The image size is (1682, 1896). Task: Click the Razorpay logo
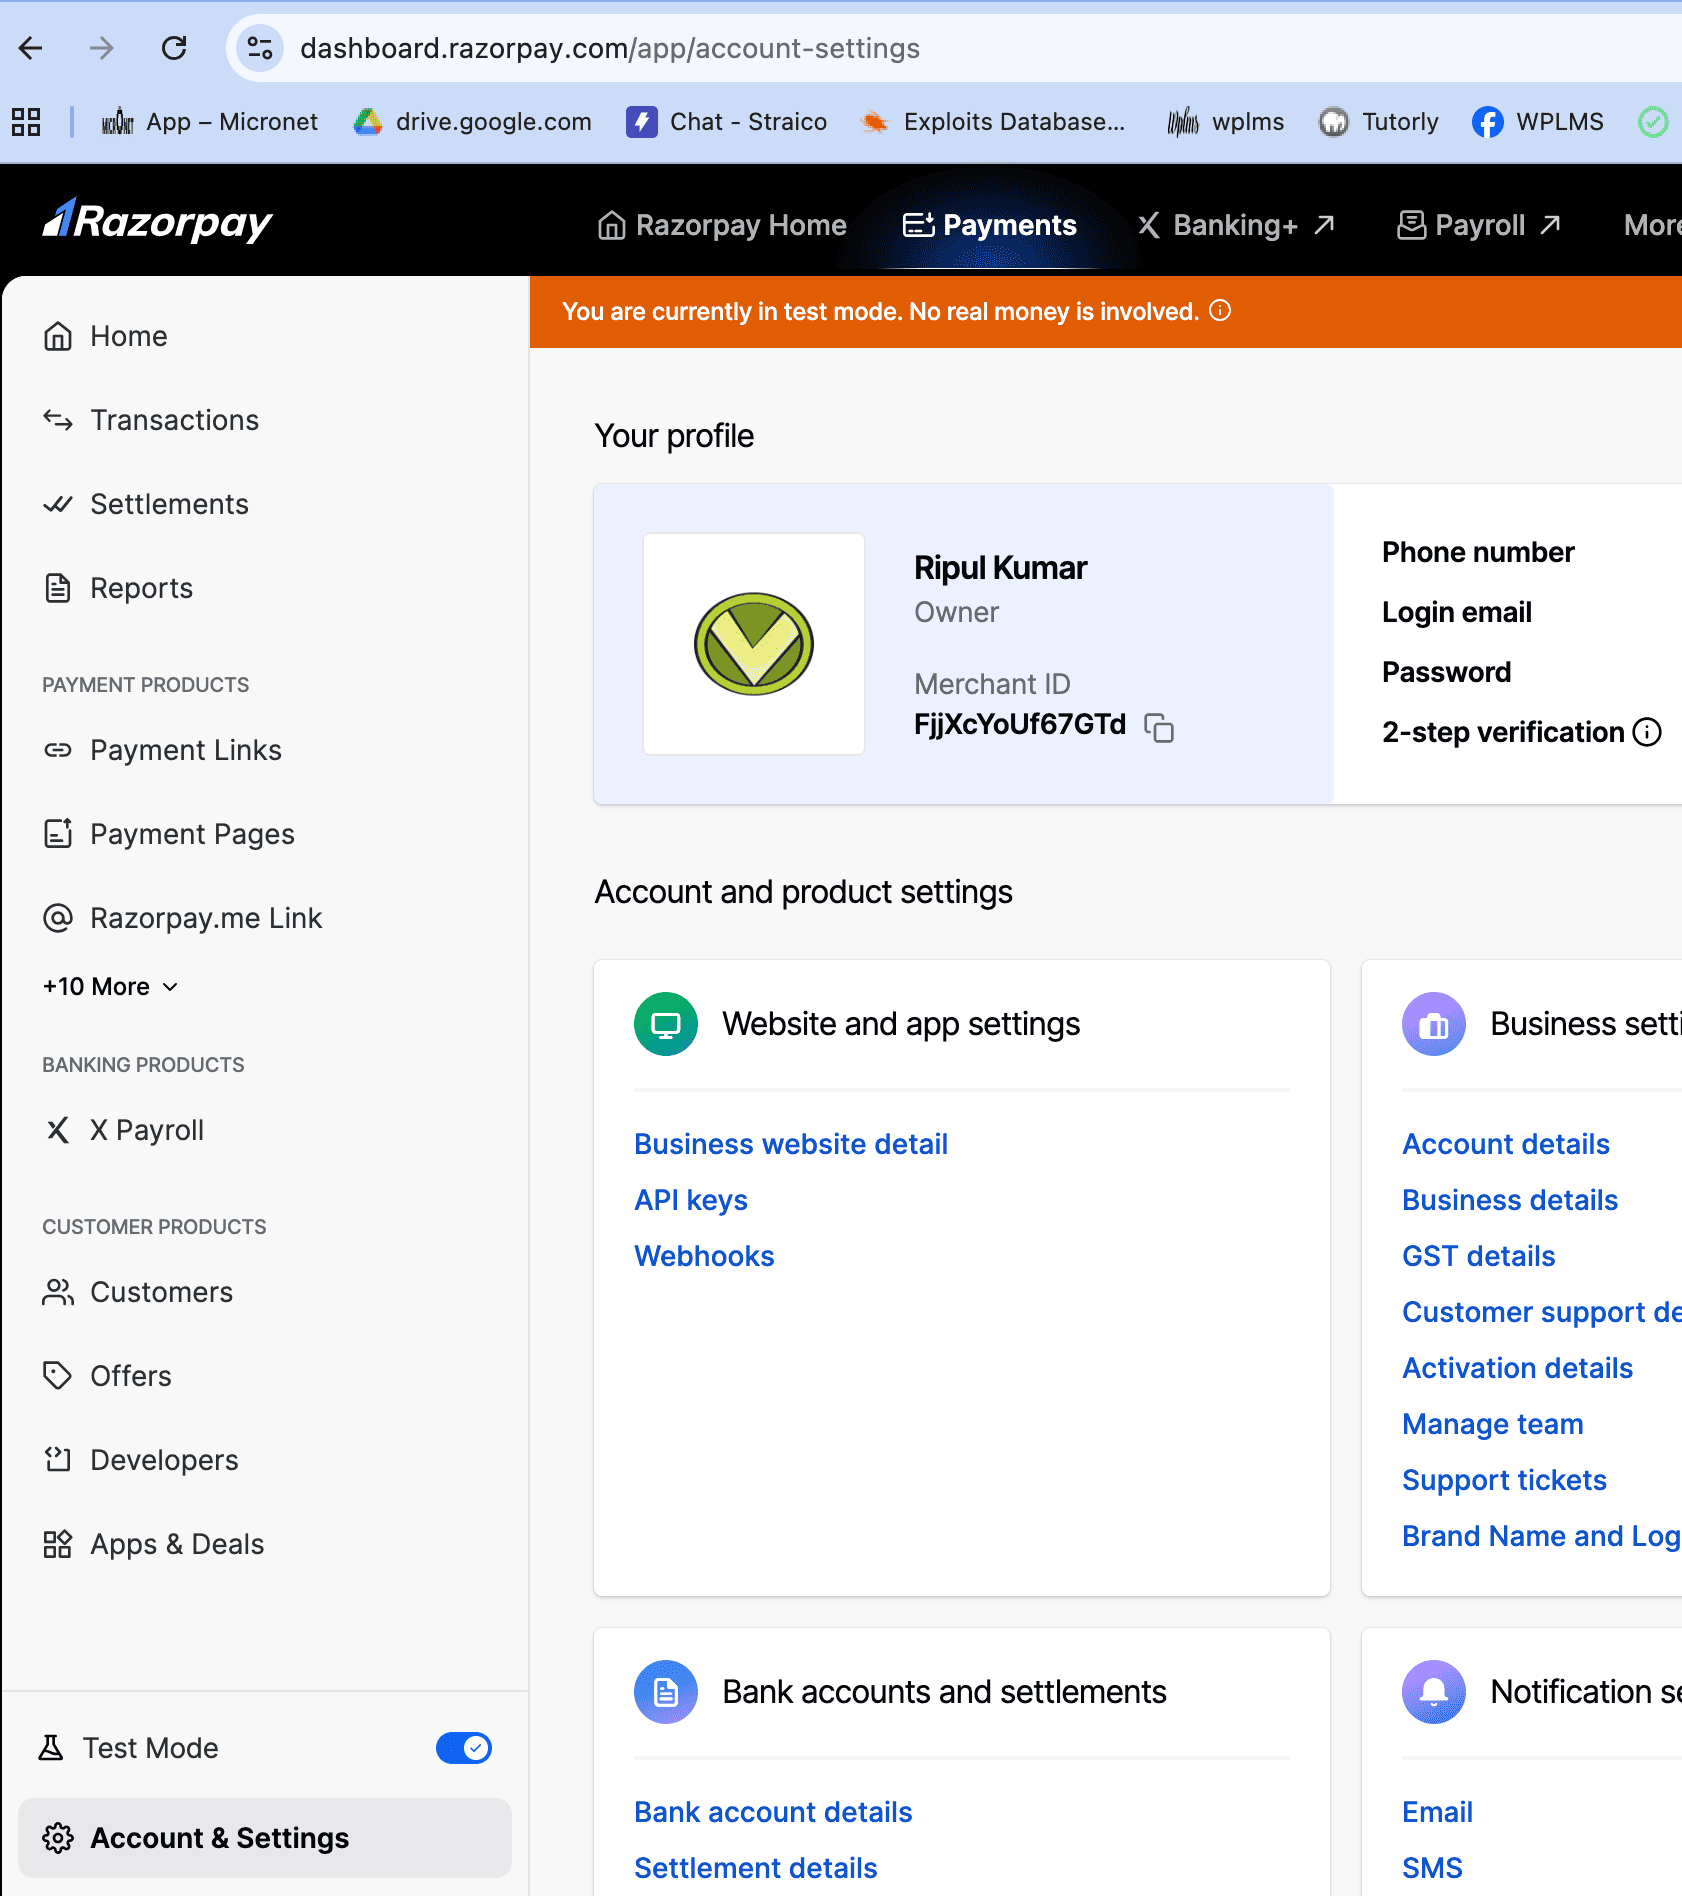[x=157, y=221]
